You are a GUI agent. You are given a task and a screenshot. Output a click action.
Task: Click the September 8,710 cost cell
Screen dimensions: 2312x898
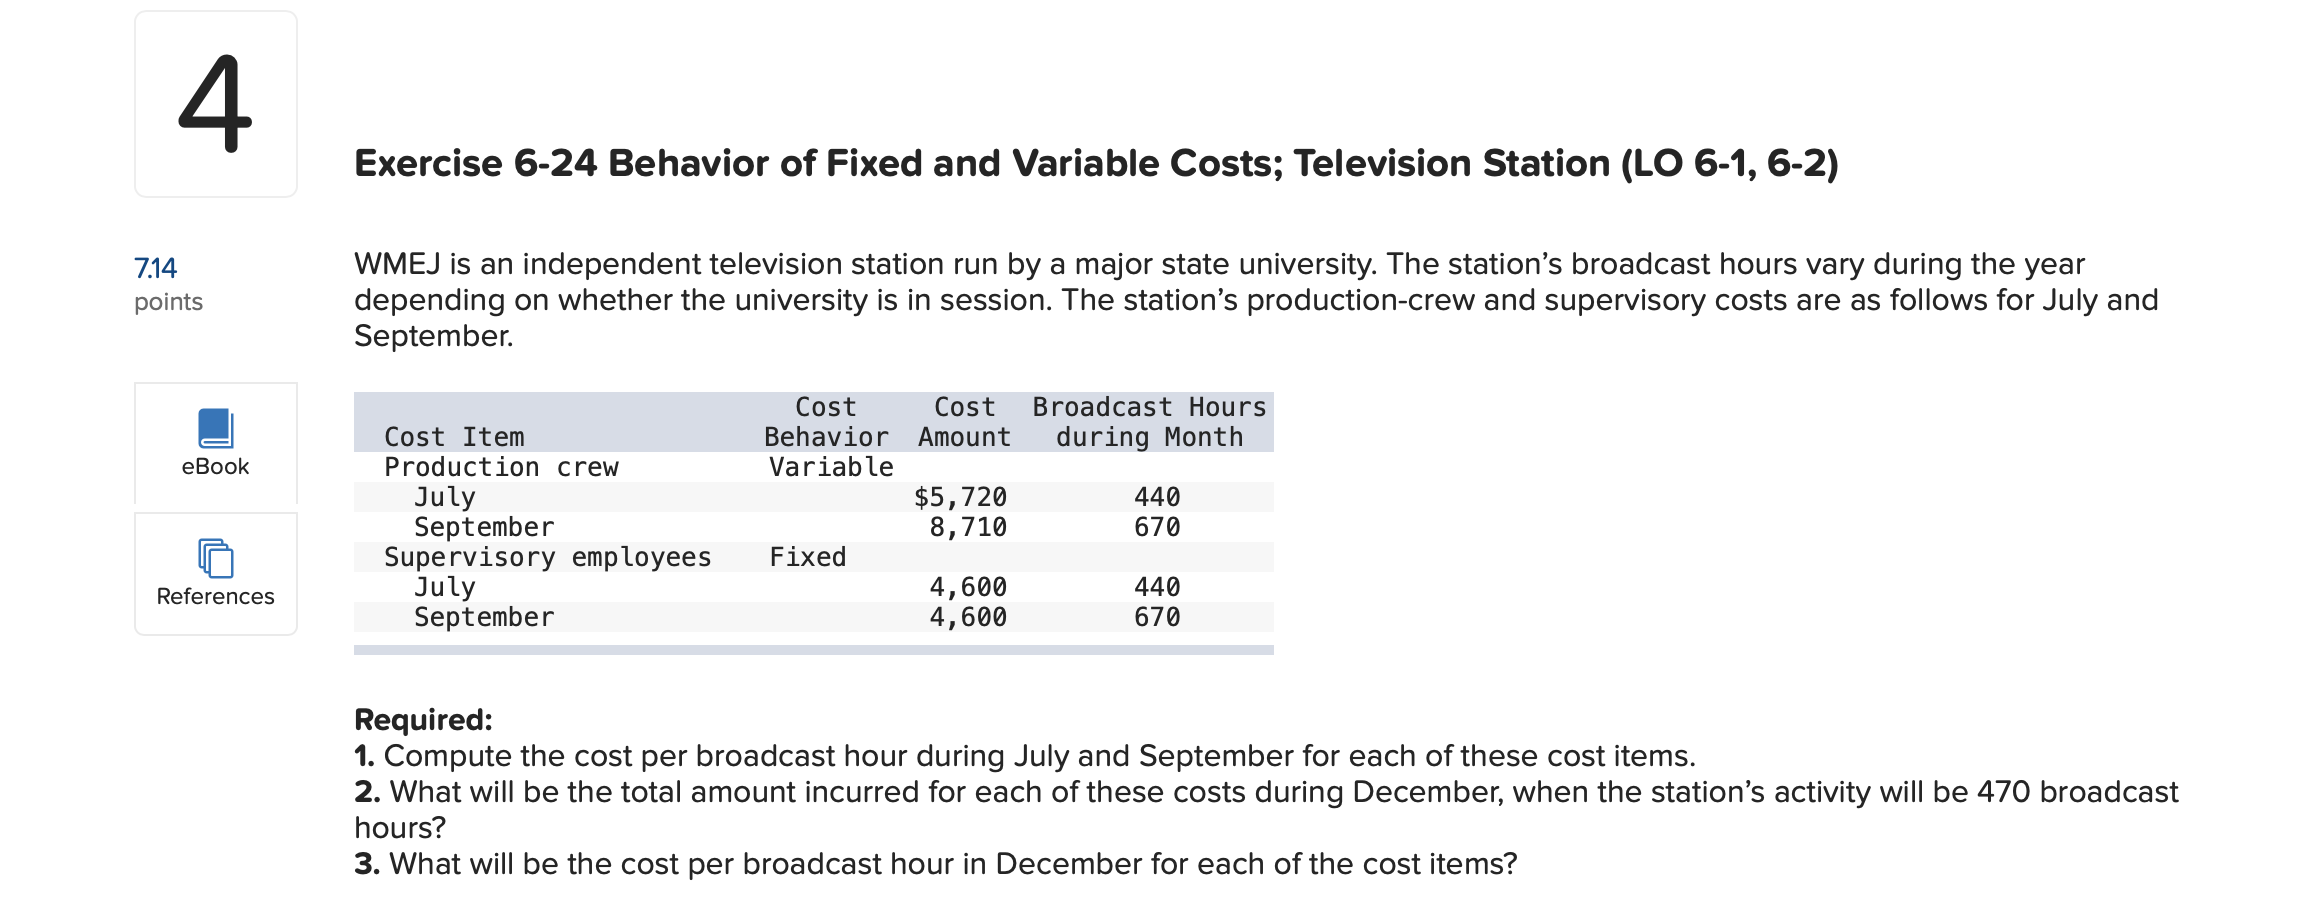click(966, 527)
